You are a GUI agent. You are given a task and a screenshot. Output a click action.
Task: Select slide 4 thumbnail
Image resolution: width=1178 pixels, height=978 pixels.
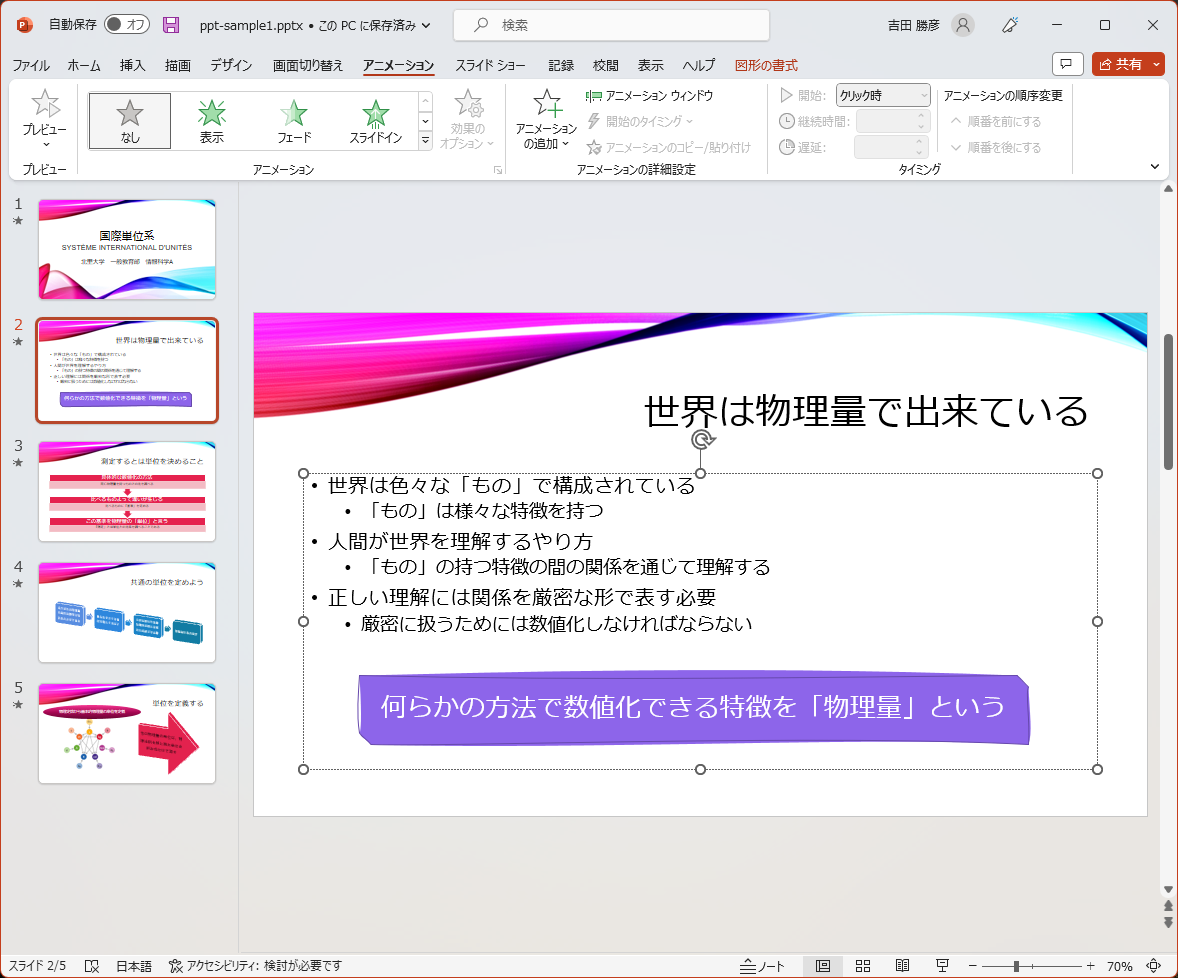tap(127, 612)
